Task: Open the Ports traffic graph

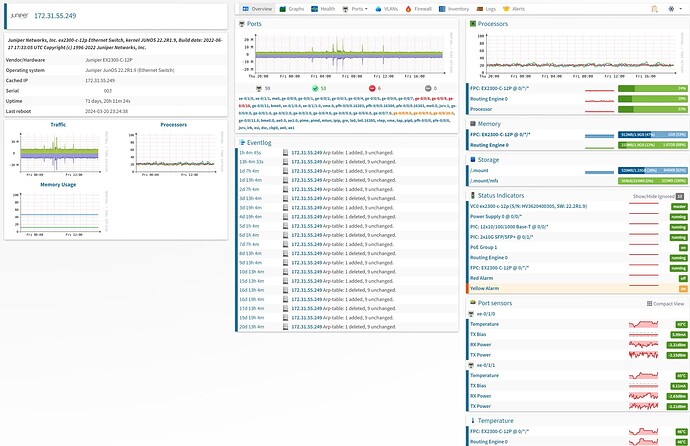Action: point(346,56)
